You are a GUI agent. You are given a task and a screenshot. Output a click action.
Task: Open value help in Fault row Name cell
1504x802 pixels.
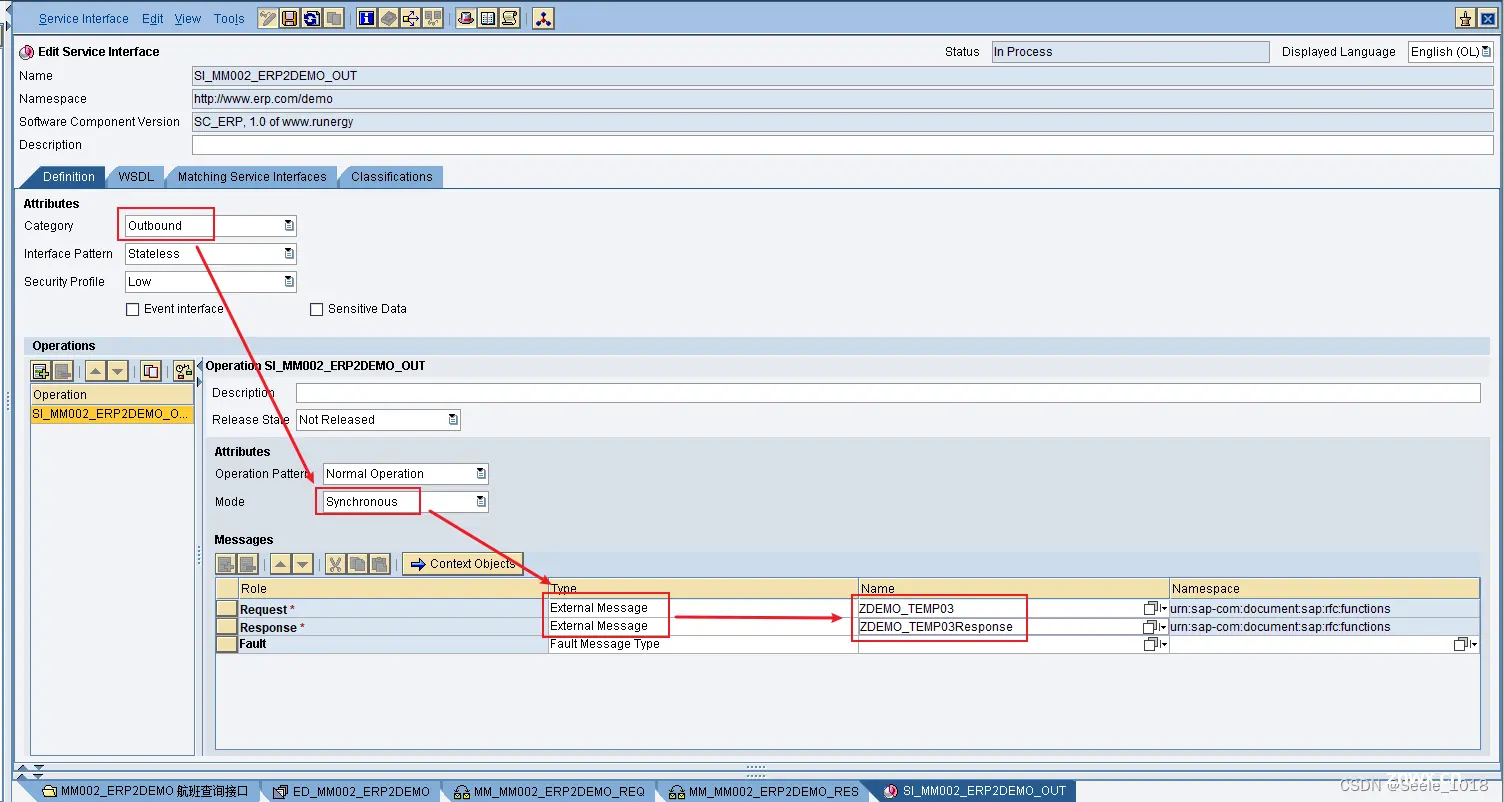(1155, 645)
